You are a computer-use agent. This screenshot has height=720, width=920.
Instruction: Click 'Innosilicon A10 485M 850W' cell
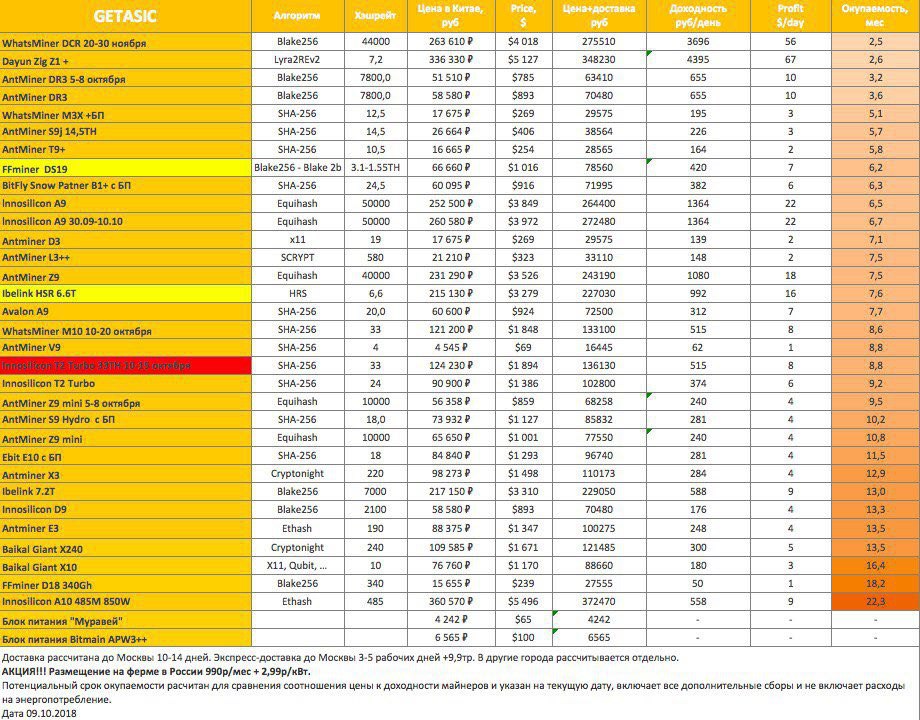[x=126, y=602]
